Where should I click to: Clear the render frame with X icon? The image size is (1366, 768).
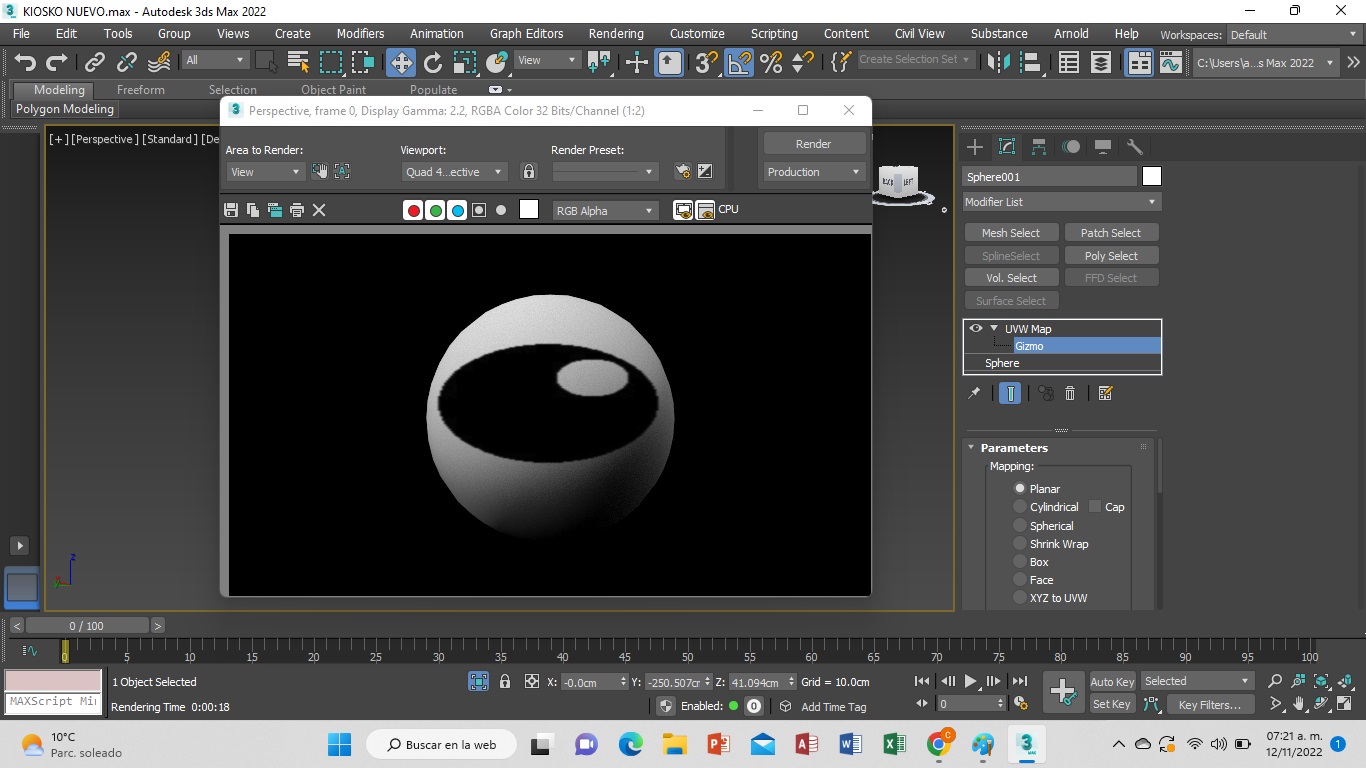(319, 210)
